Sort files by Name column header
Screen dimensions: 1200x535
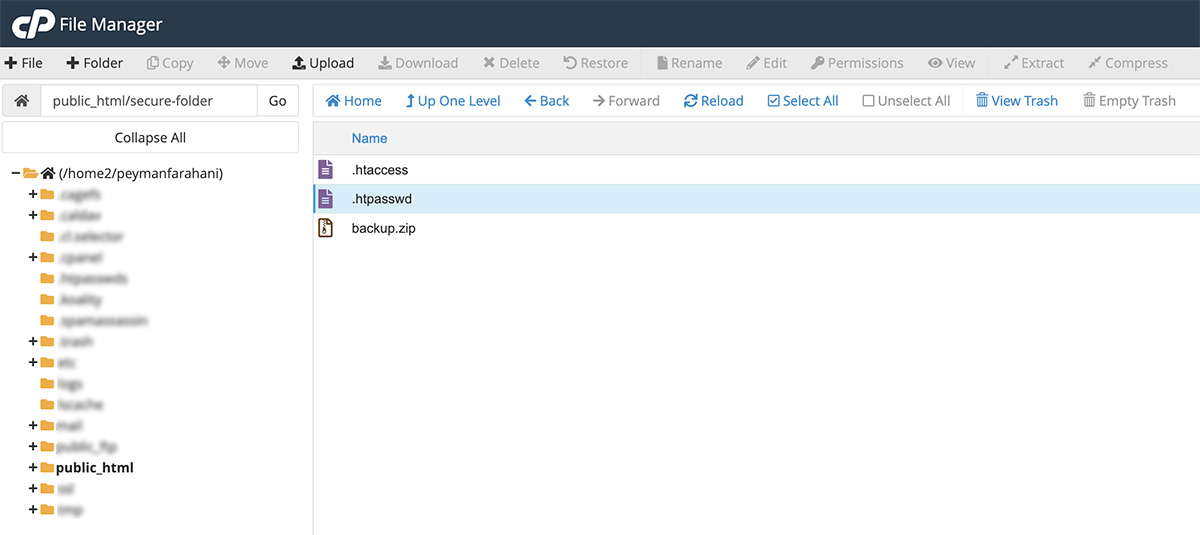pos(369,138)
